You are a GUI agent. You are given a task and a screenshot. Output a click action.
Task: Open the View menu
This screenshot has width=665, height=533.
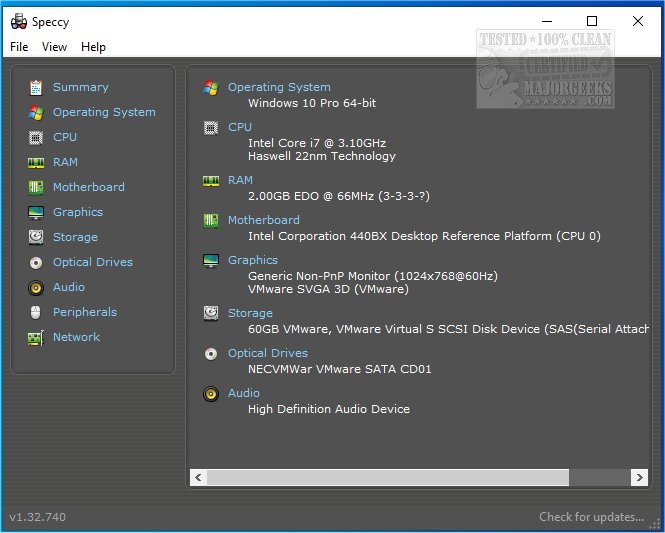[x=54, y=47]
